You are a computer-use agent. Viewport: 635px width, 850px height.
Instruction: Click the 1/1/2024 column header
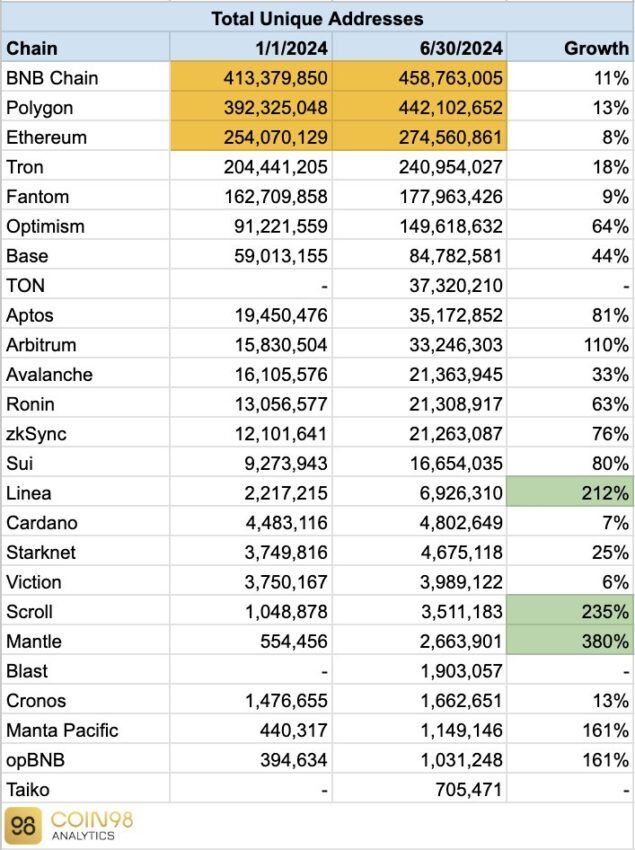coord(251,48)
